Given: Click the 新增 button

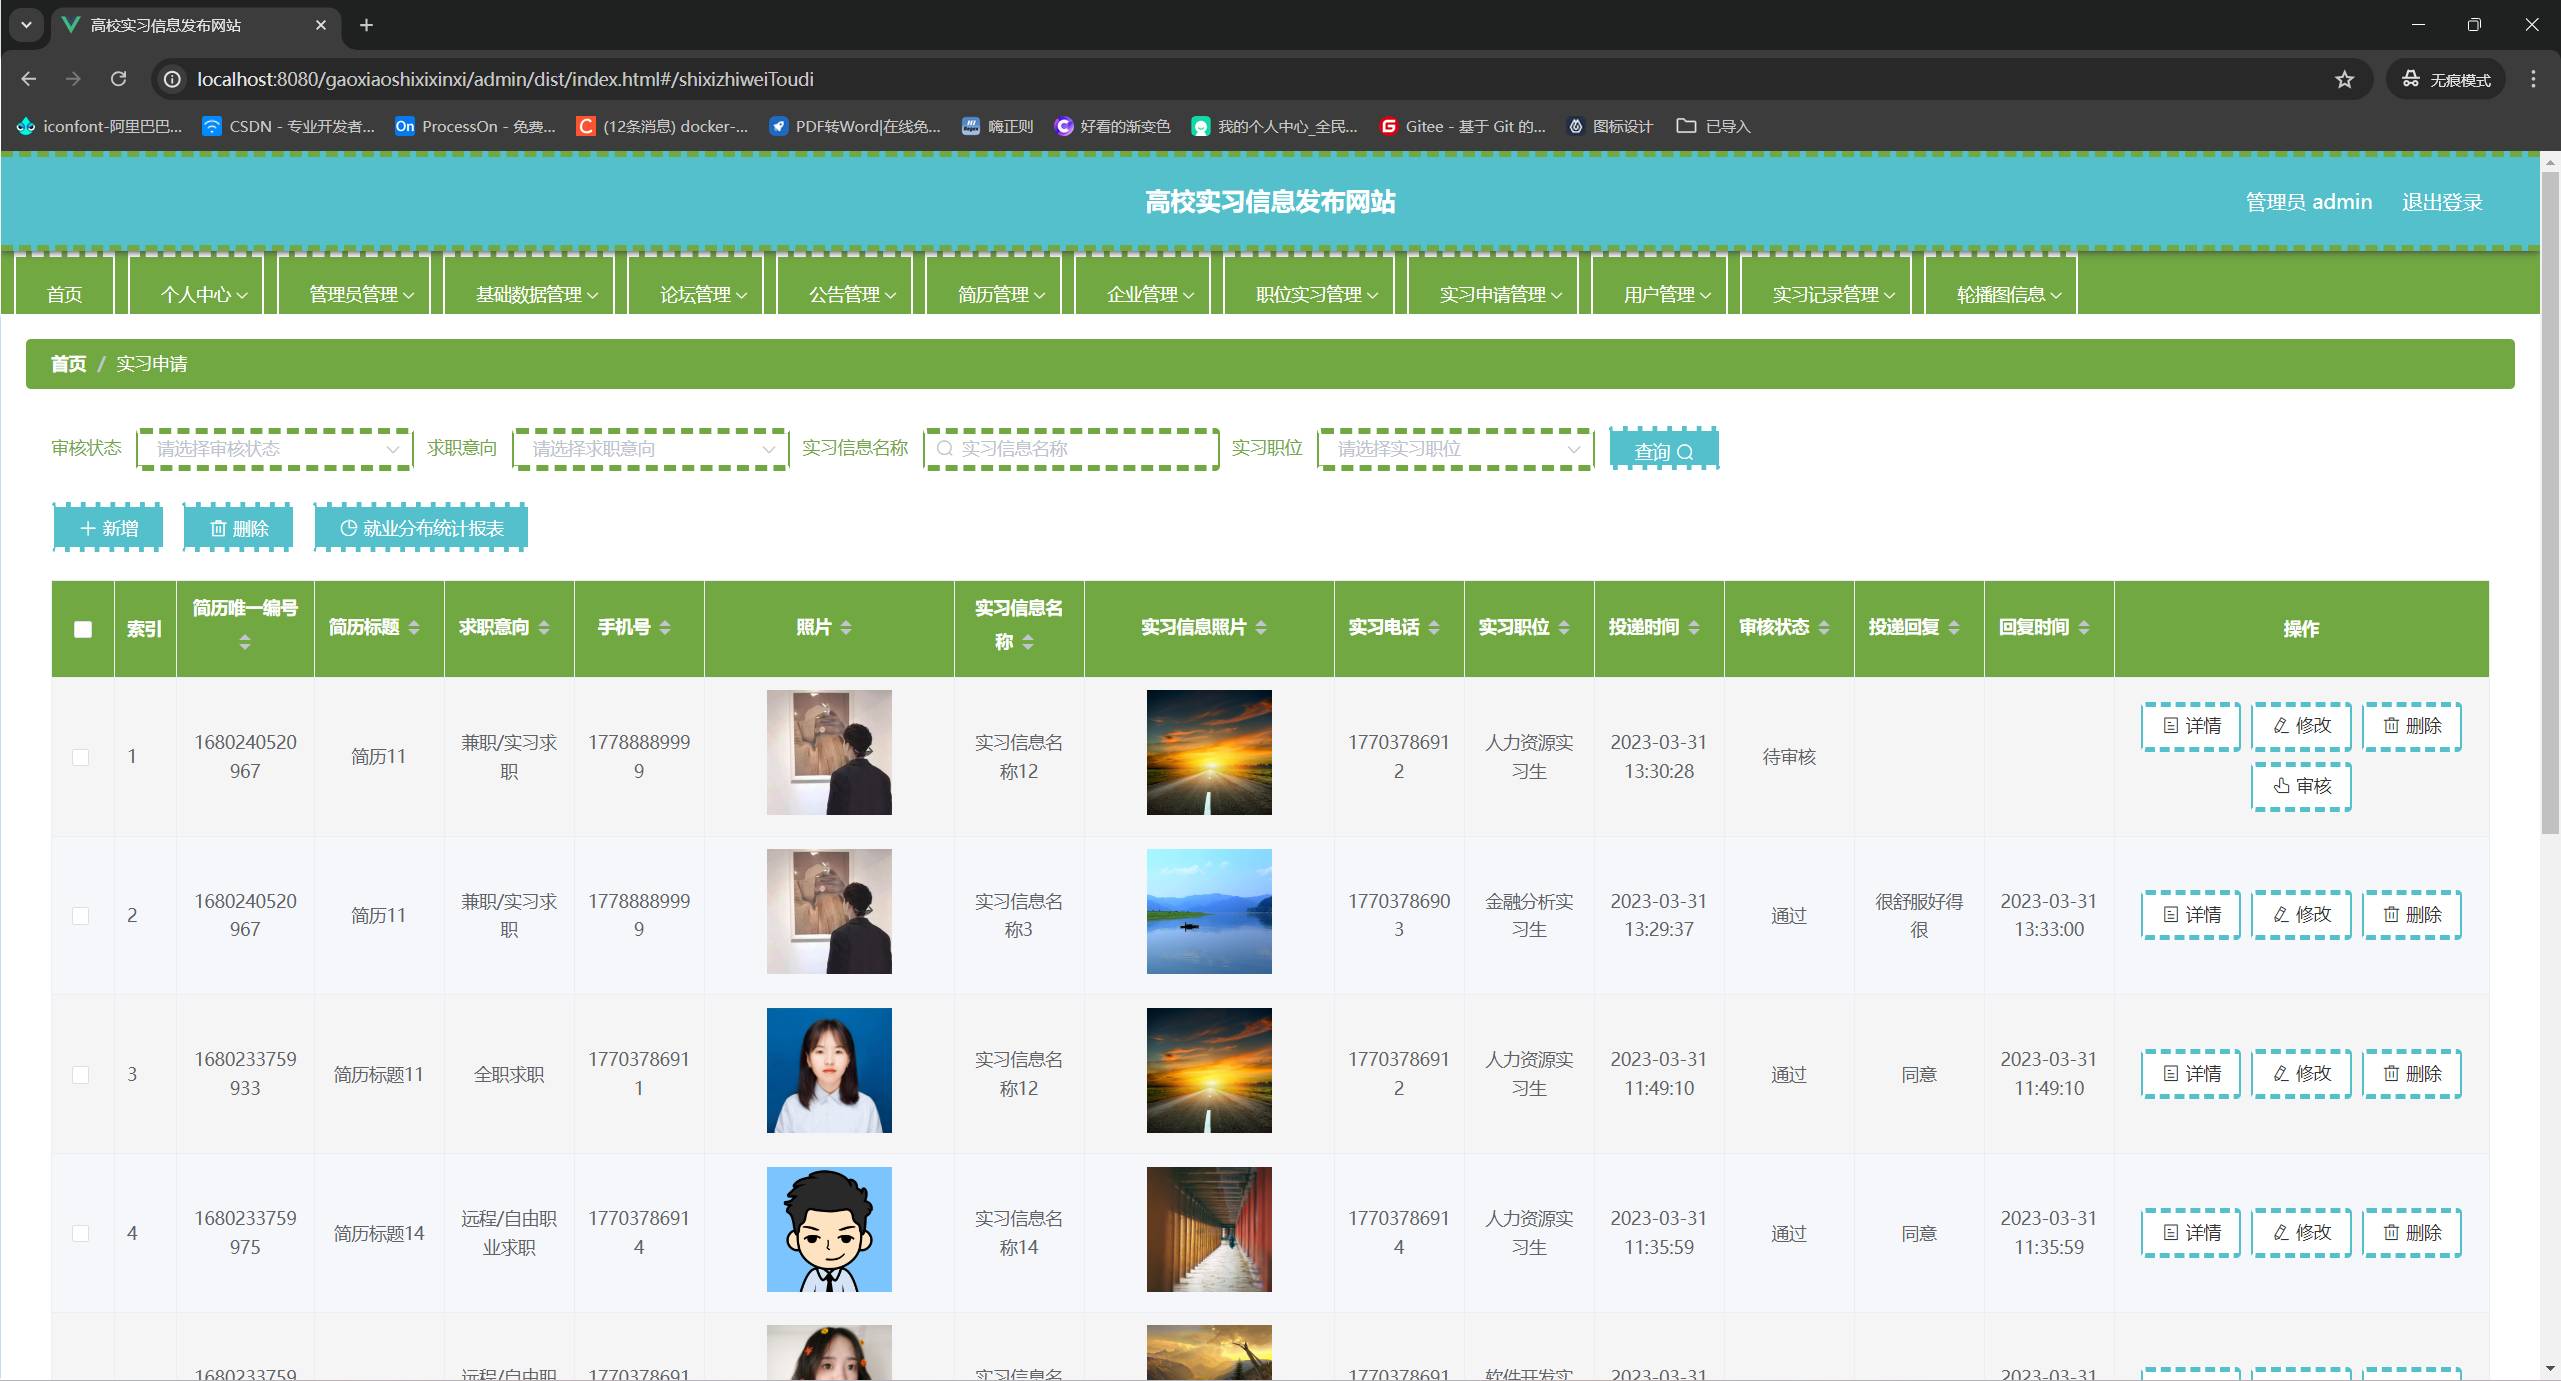Looking at the screenshot, I should coord(108,528).
